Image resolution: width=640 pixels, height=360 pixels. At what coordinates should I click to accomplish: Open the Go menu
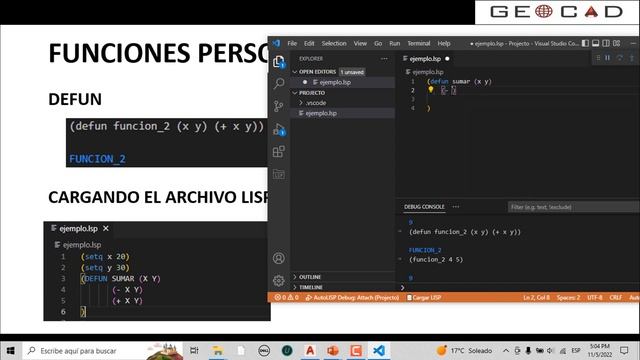(x=378, y=43)
